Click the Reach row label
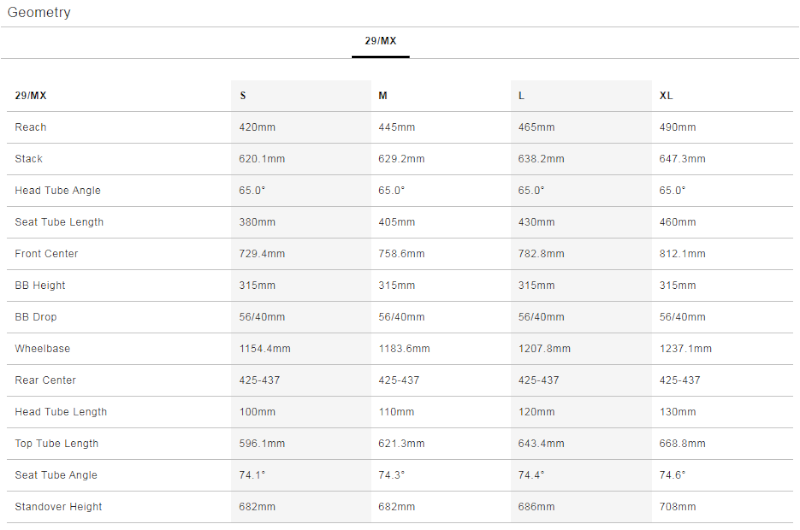This screenshot has width=800, height=530. point(31,127)
